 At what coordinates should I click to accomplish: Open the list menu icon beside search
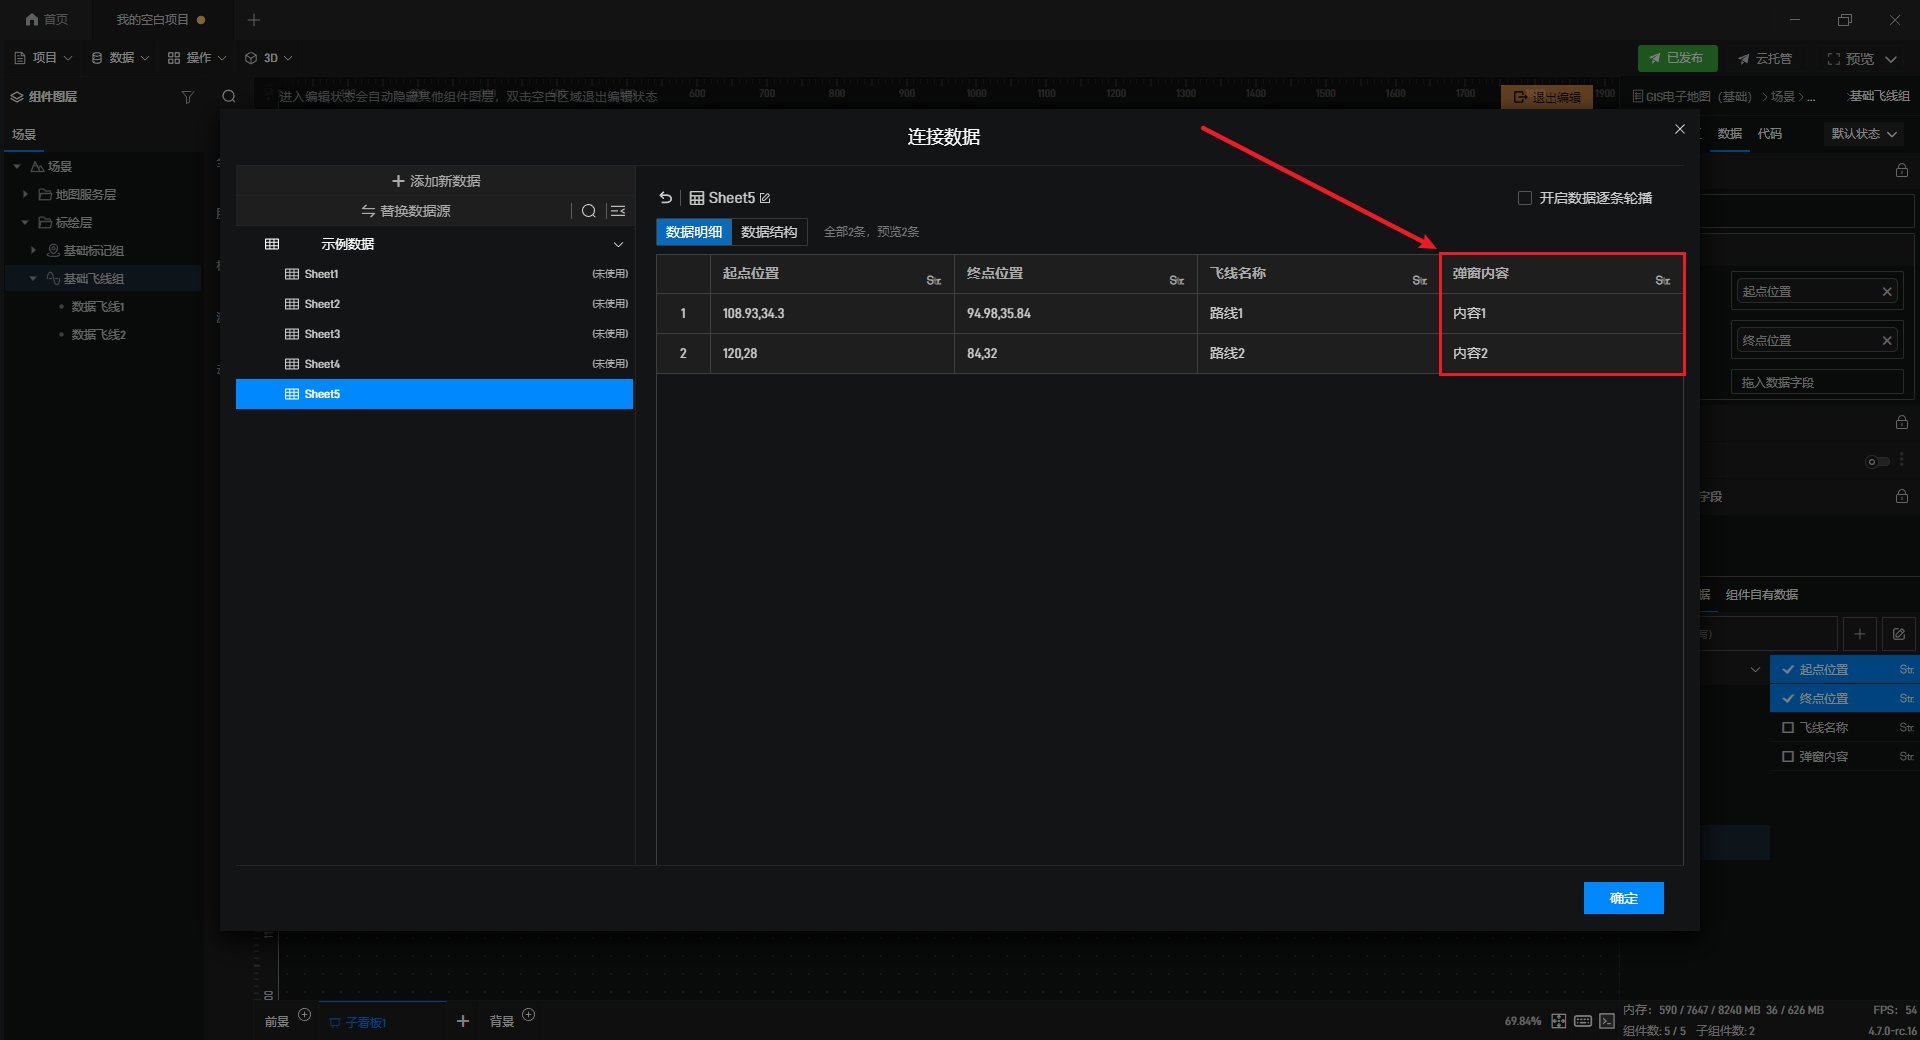coord(618,211)
